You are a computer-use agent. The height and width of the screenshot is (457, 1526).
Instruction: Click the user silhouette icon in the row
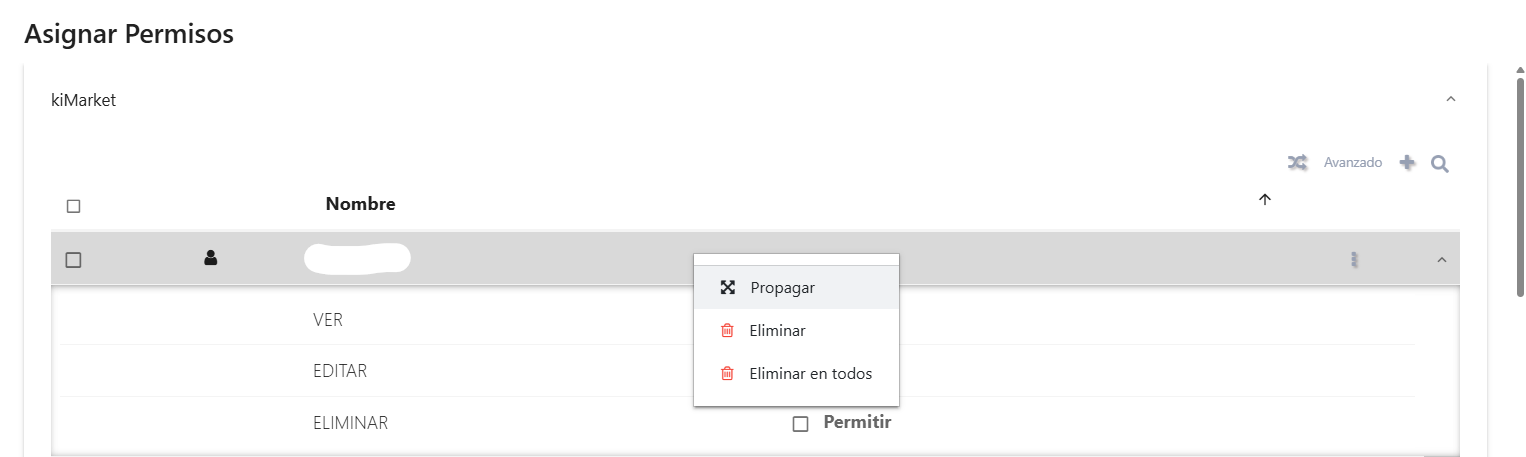(211, 258)
